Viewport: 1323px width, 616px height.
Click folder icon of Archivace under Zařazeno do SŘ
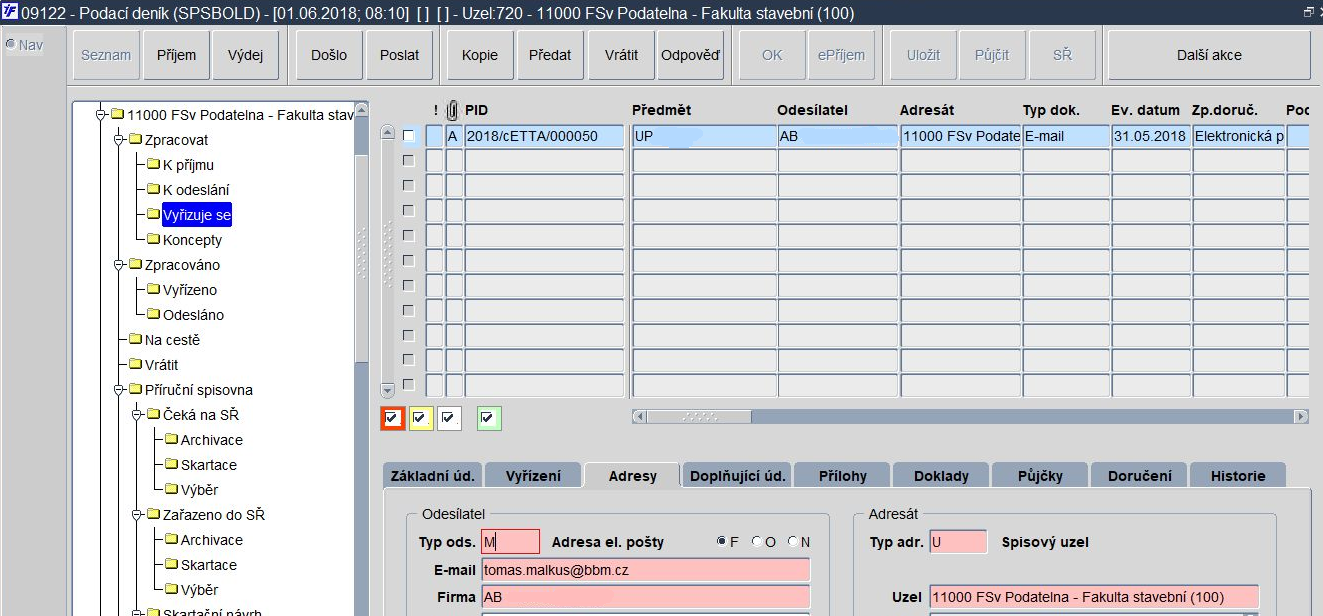(171, 539)
